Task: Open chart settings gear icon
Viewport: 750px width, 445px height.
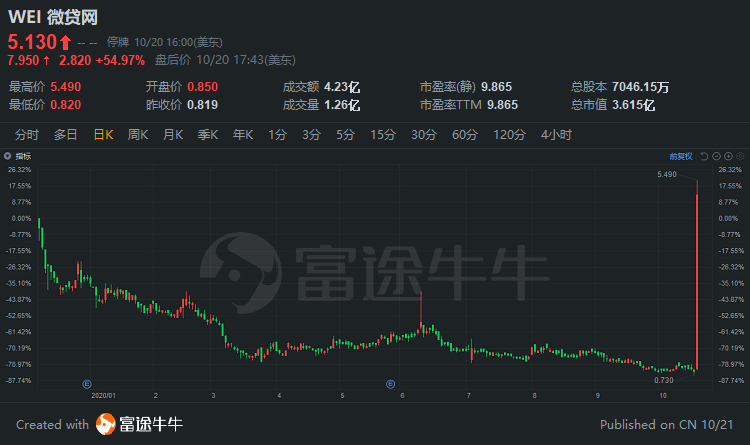Action: click(x=740, y=156)
